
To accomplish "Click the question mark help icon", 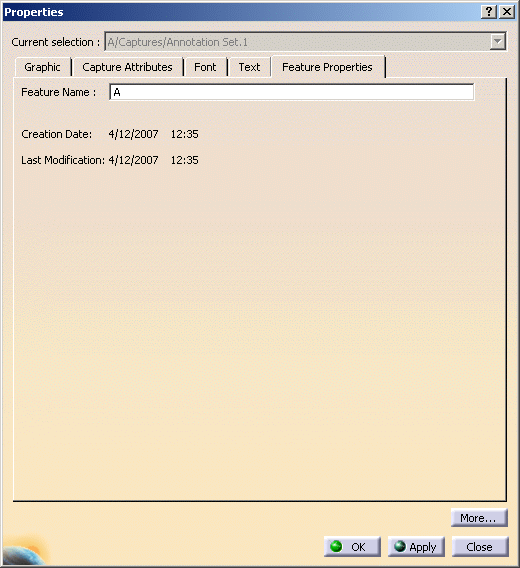I will (488, 12).
